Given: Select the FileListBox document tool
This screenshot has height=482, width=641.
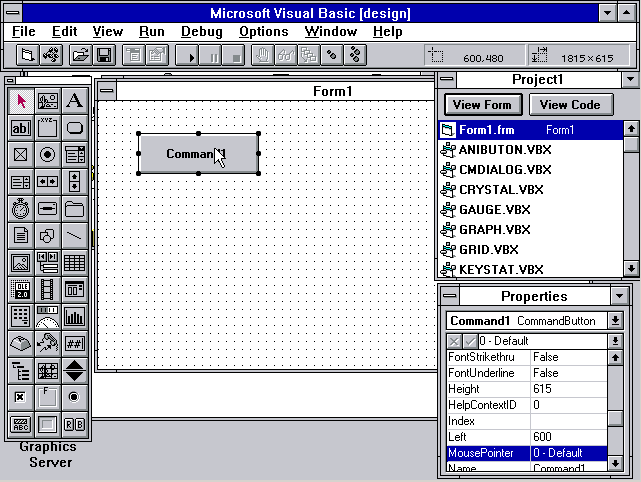Looking at the screenshot, I should (x=20, y=235).
